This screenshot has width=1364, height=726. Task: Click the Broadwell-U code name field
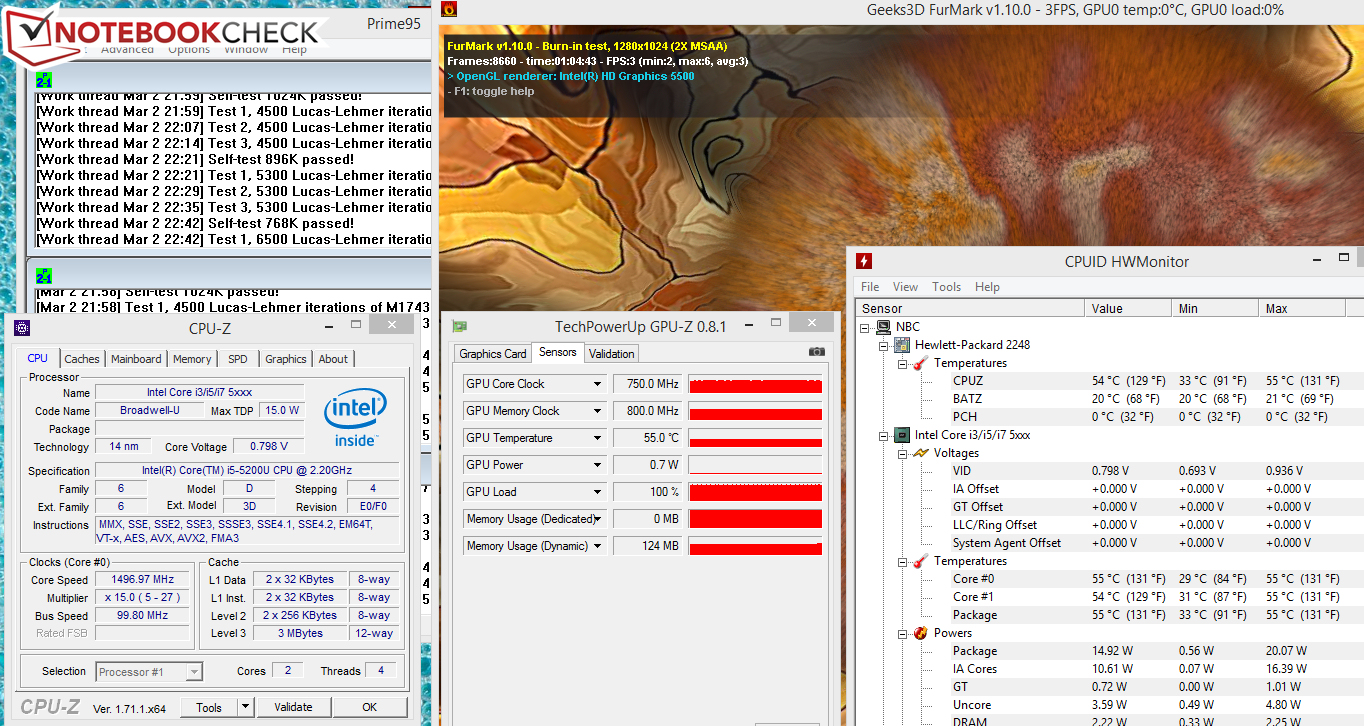pyautogui.click(x=148, y=411)
